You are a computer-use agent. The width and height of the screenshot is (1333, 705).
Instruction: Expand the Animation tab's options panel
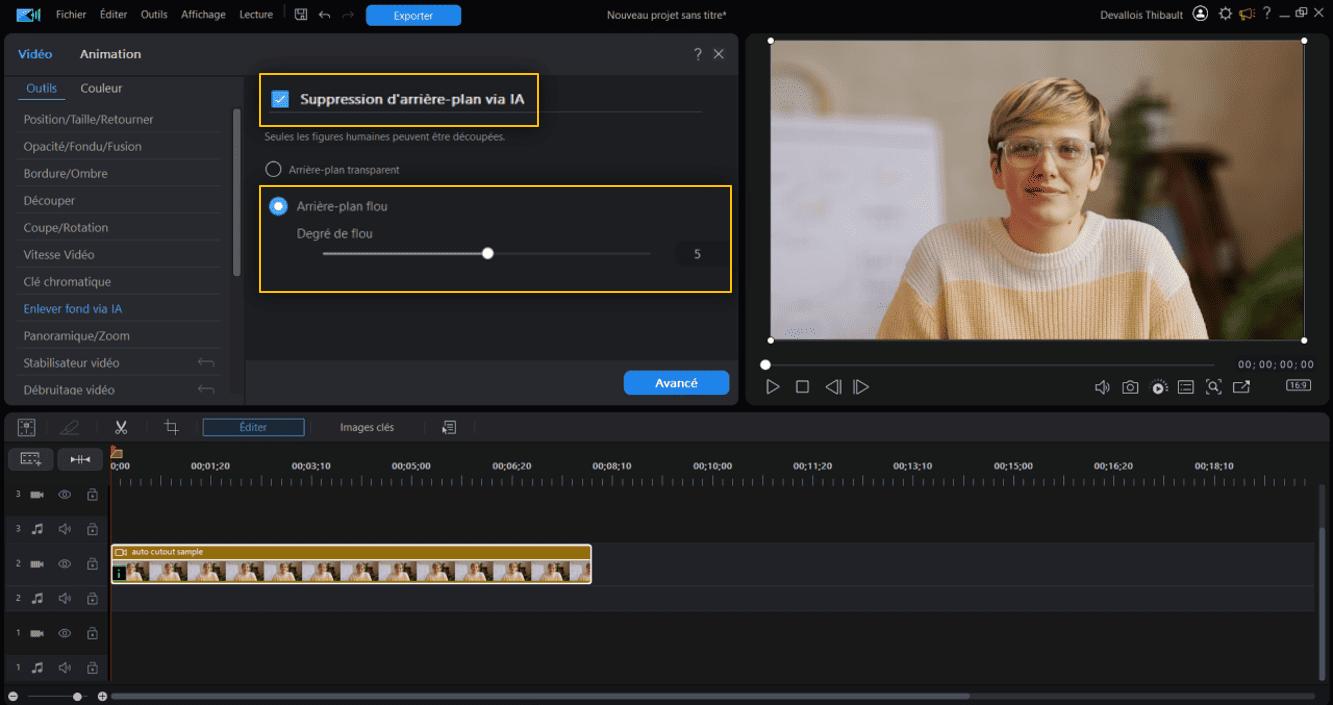point(110,54)
